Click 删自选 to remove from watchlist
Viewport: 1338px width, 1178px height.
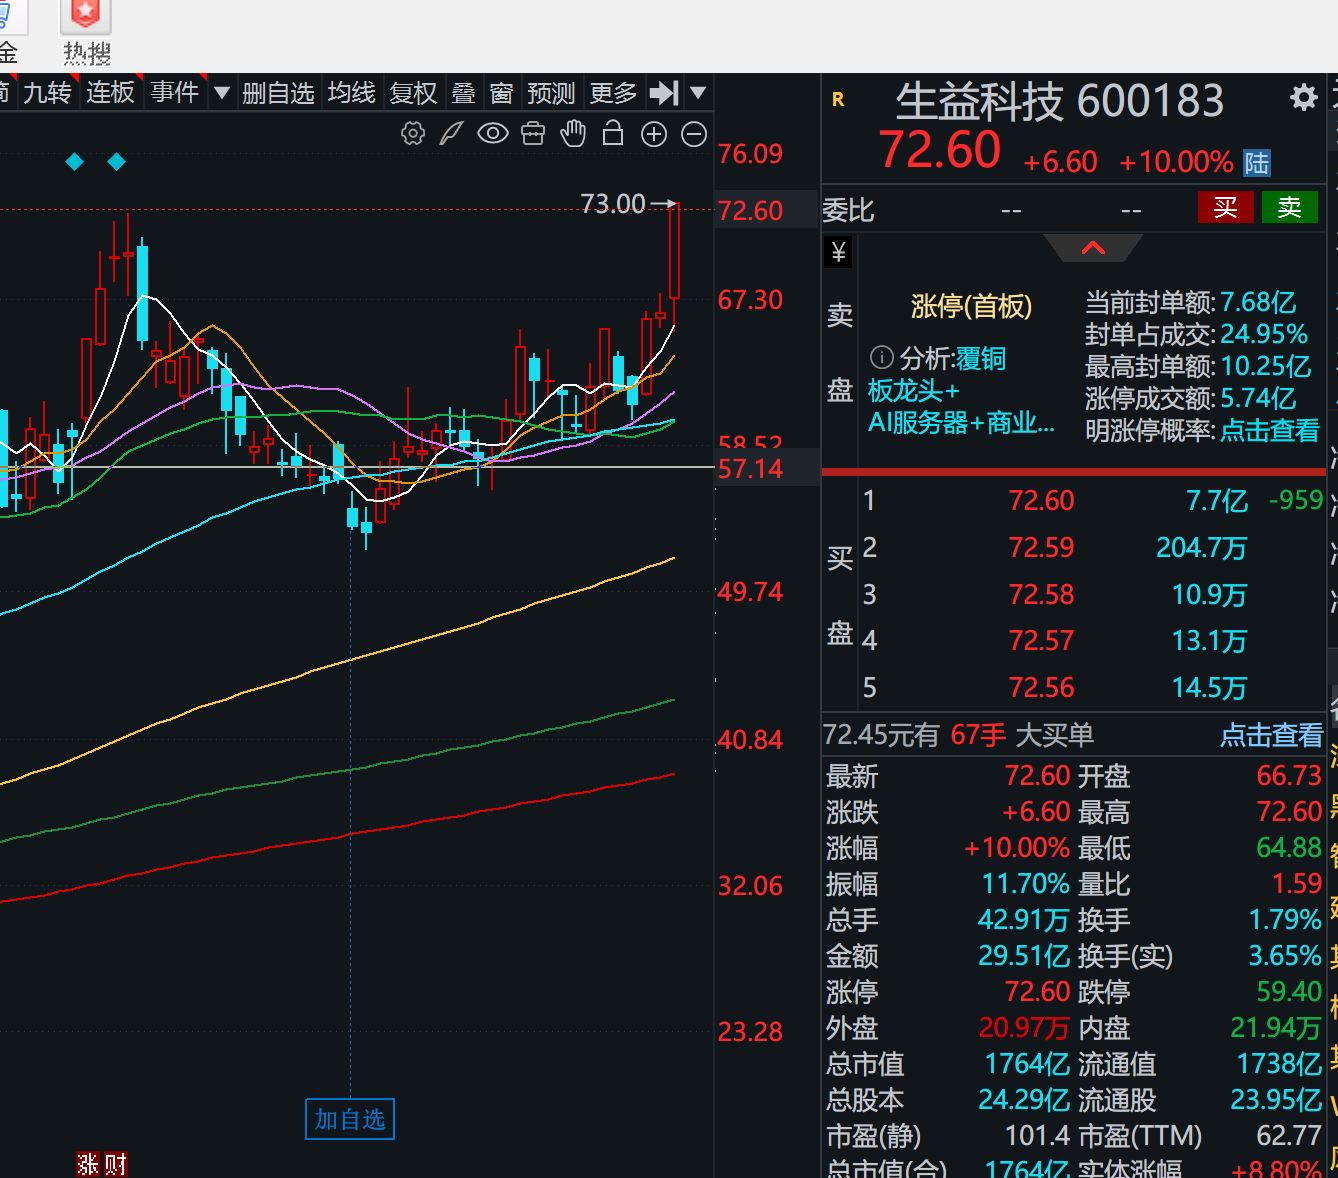click(x=278, y=93)
